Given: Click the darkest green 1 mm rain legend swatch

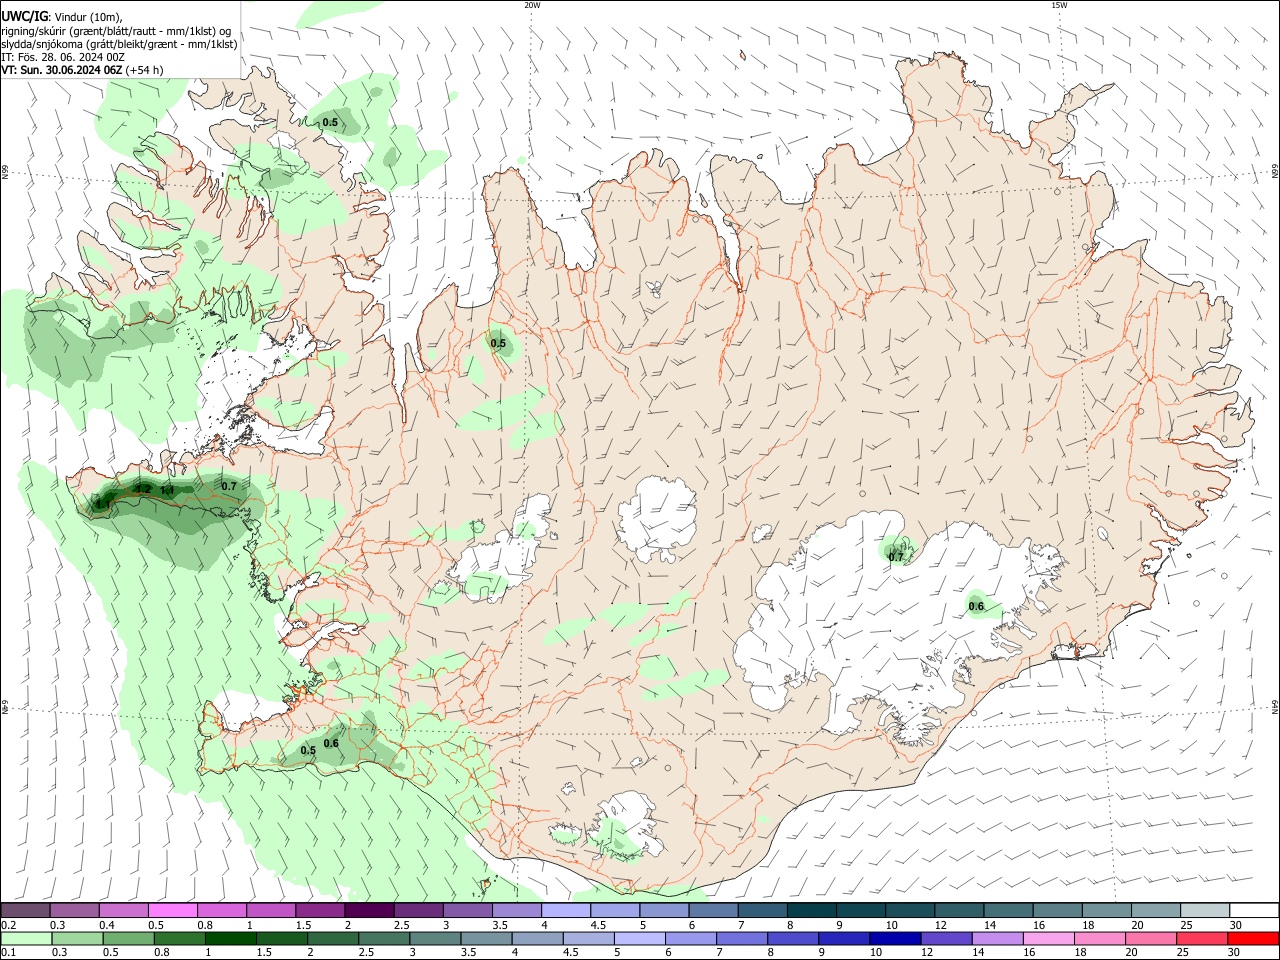Looking at the screenshot, I should 230,938.
